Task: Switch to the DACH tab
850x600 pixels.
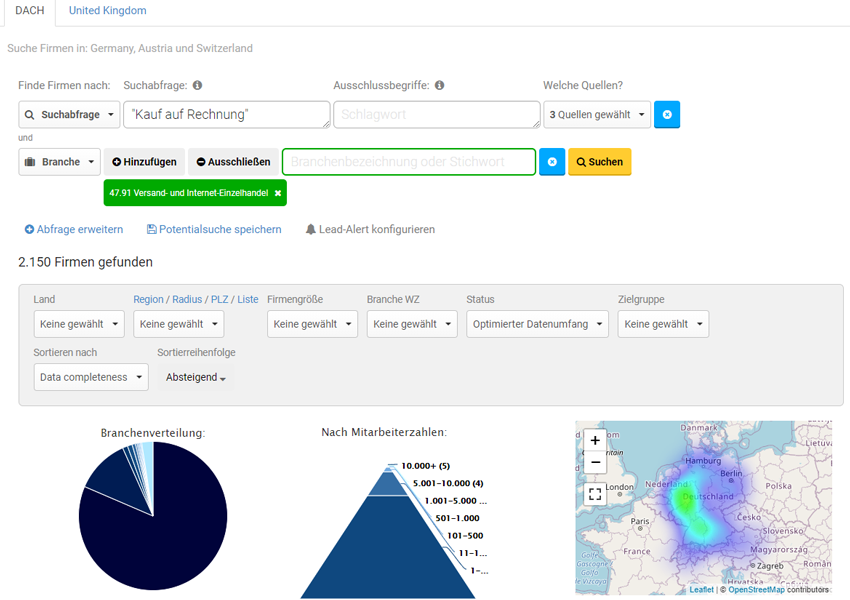Action: tap(30, 11)
